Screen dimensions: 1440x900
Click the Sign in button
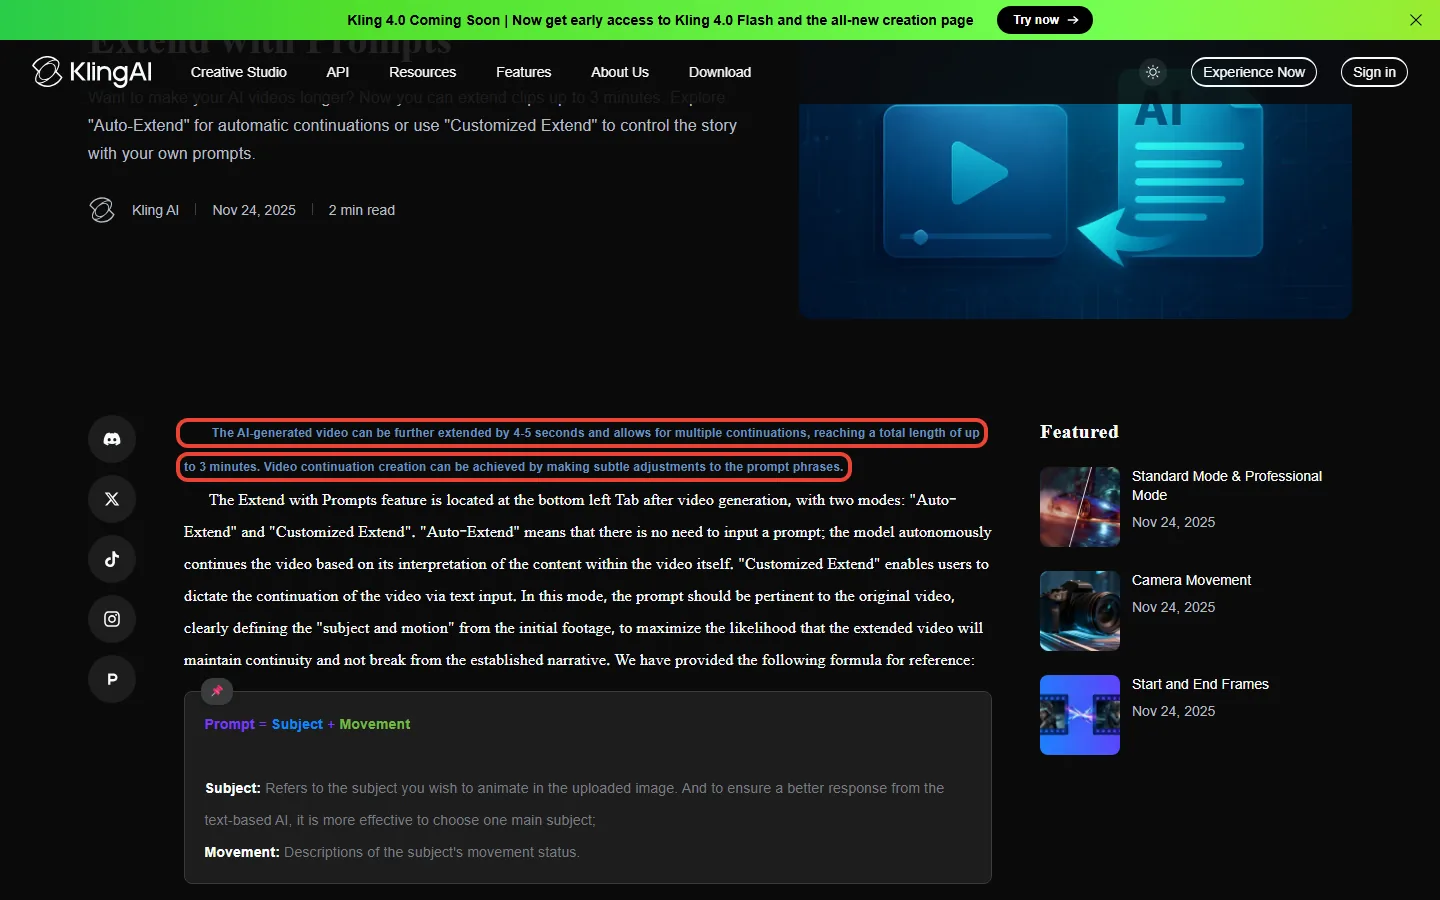[x=1374, y=72]
